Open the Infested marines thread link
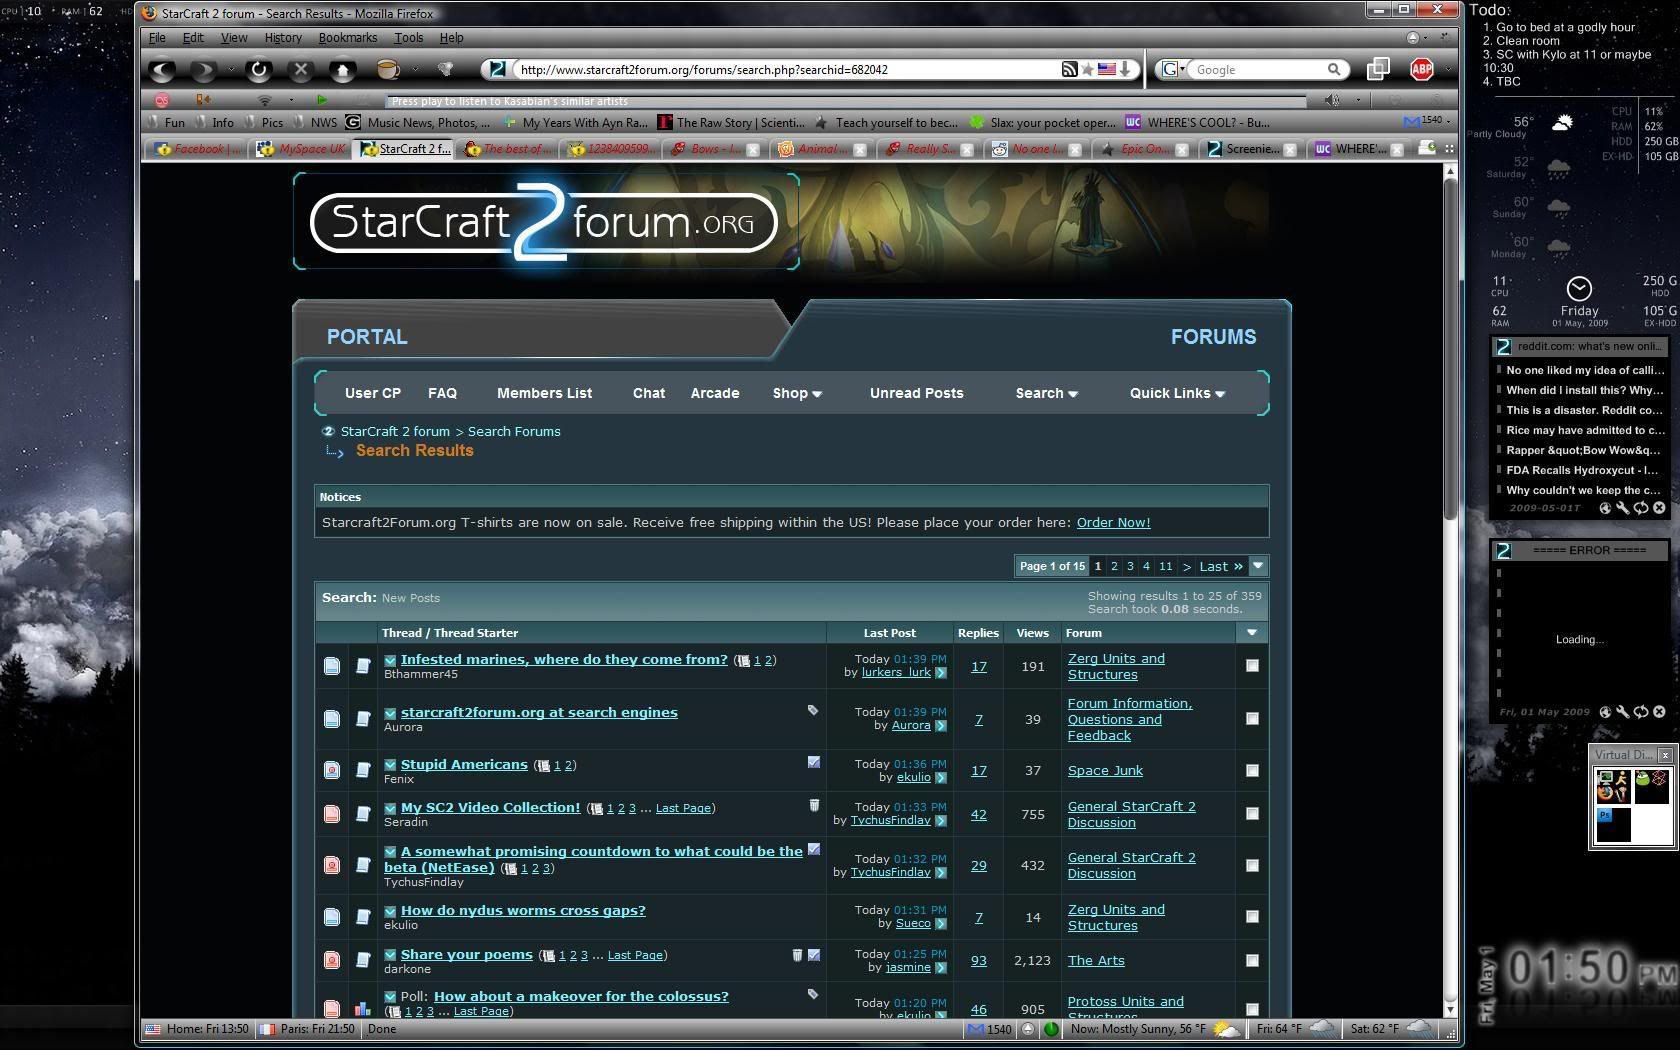Screen dimensions: 1680x1050 pyautogui.click(x=564, y=659)
